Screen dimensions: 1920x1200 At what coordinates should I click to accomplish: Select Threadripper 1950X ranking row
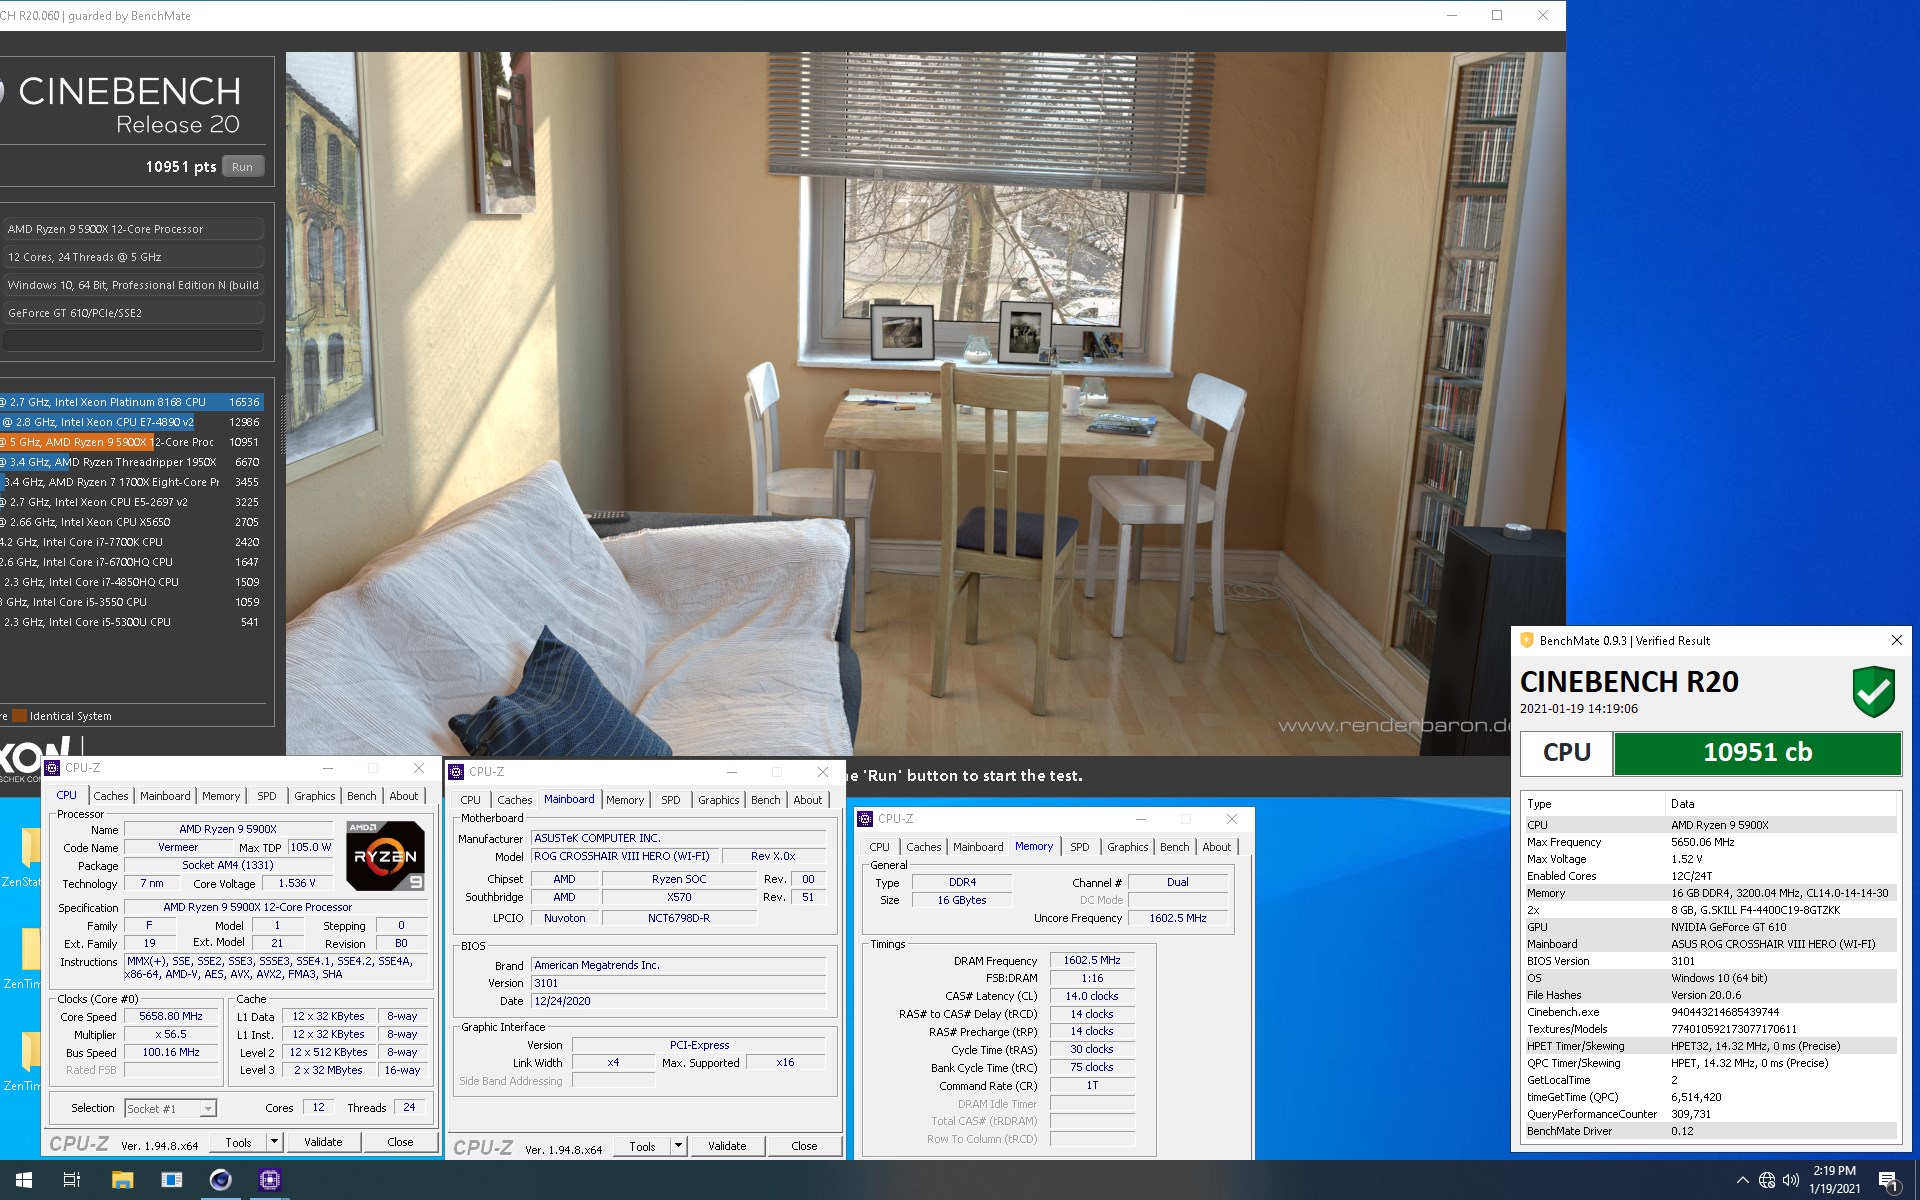tap(132, 462)
